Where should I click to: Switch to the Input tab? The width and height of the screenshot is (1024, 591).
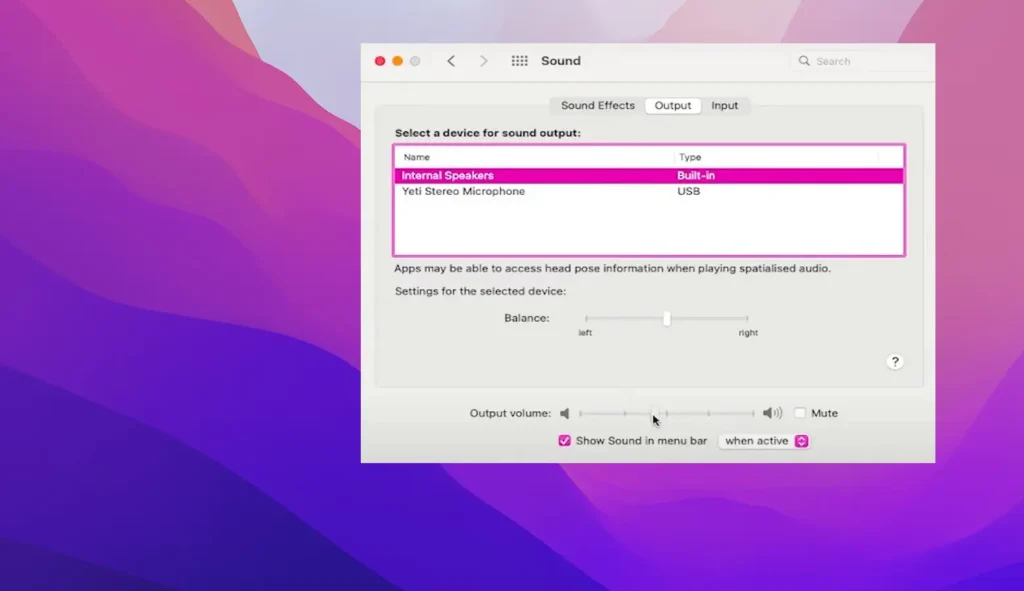click(x=725, y=106)
